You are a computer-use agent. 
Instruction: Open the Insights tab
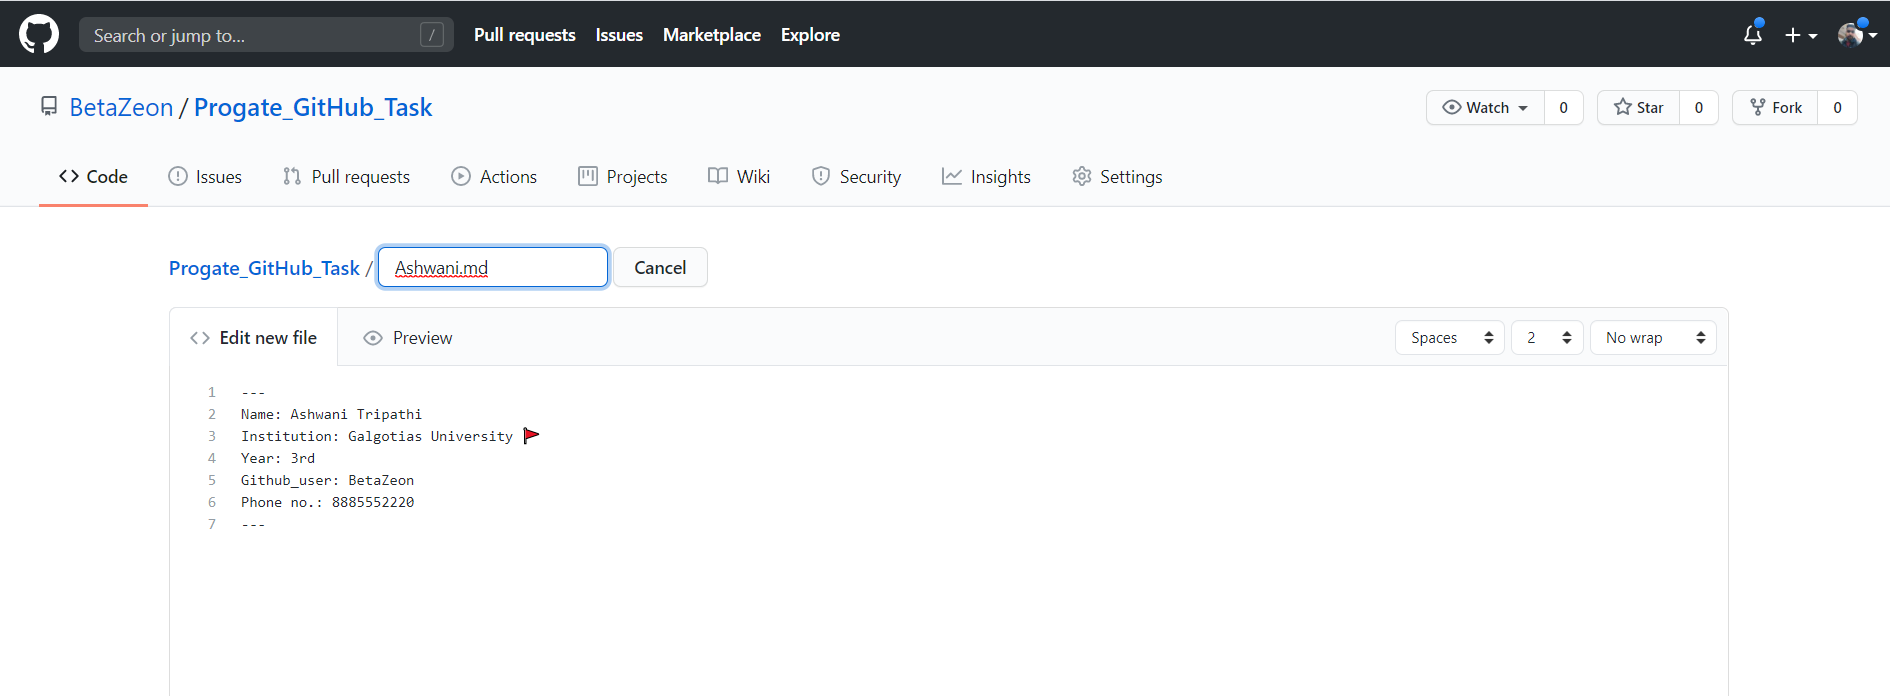(986, 176)
